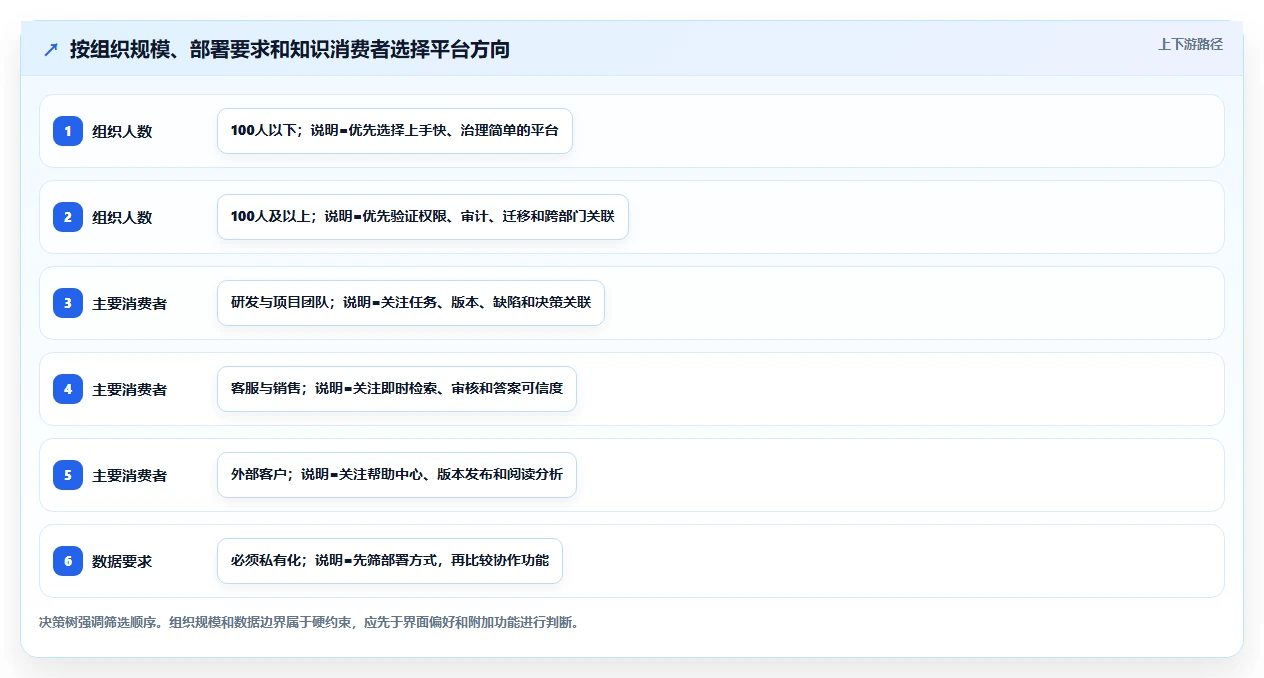This screenshot has height=678, width=1264.
Task: Click the arrow icon beside the title
Action: coord(51,50)
